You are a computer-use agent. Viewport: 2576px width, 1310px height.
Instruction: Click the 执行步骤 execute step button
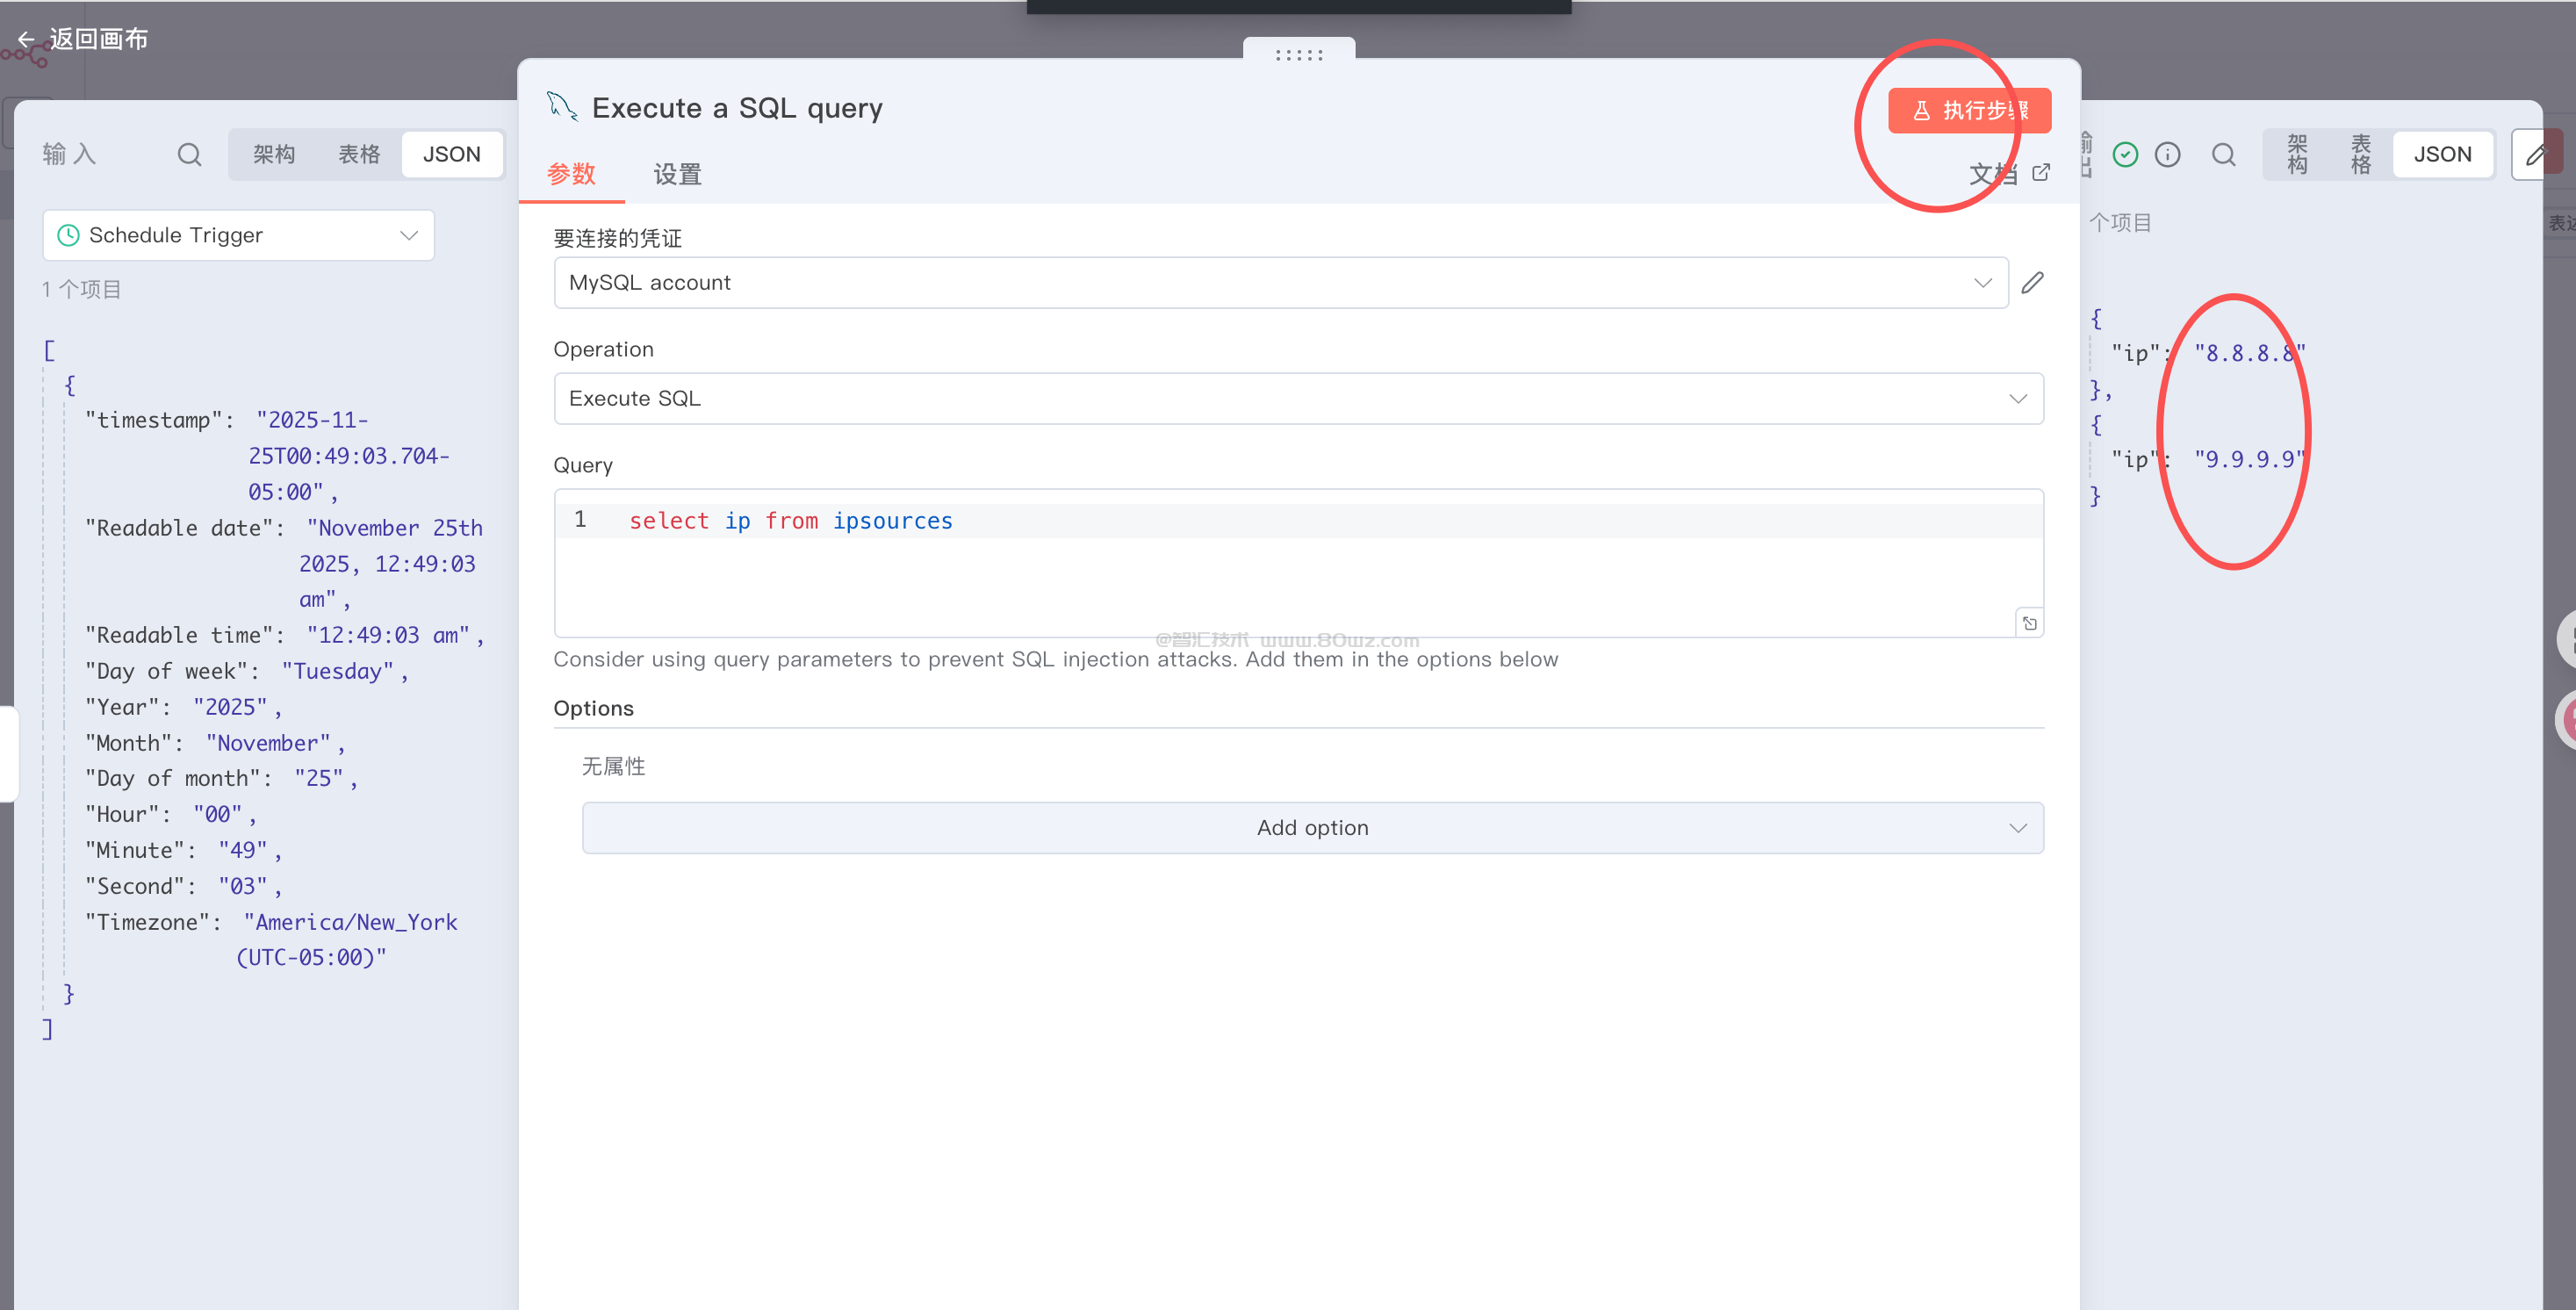[x=1968, y=110]
